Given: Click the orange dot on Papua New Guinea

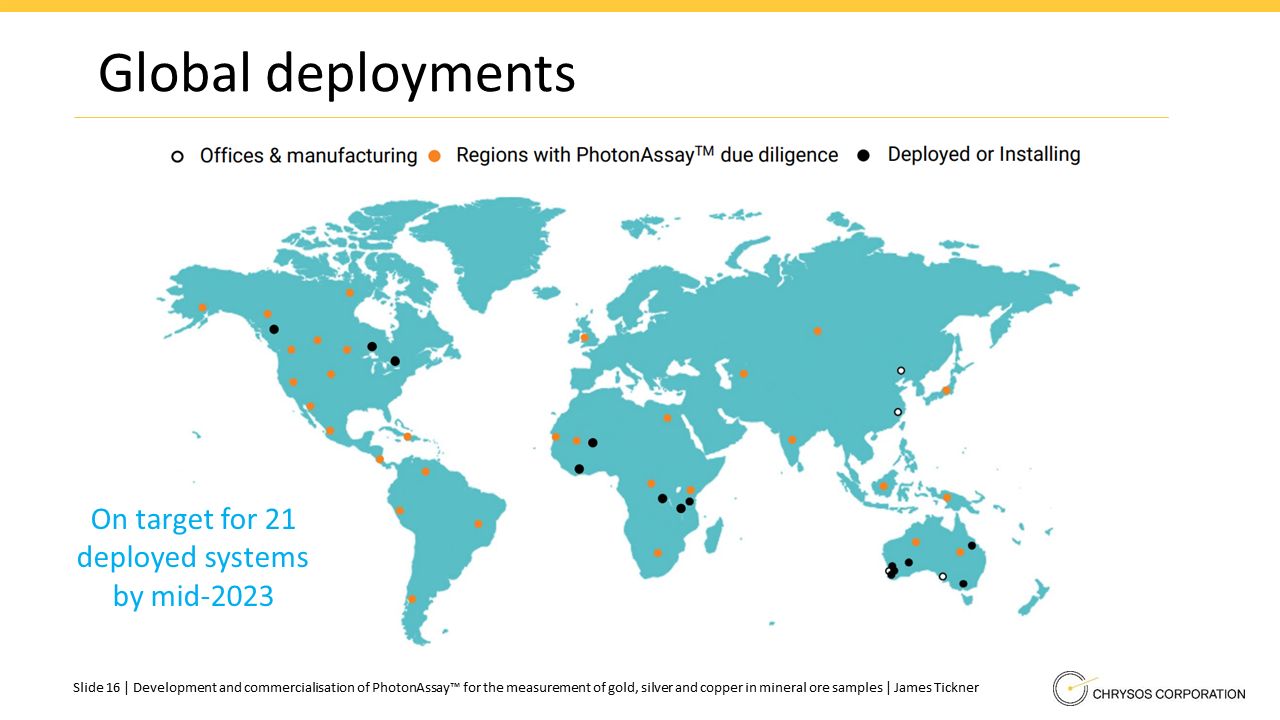Looking at the screenshot, I should point(947,497).
